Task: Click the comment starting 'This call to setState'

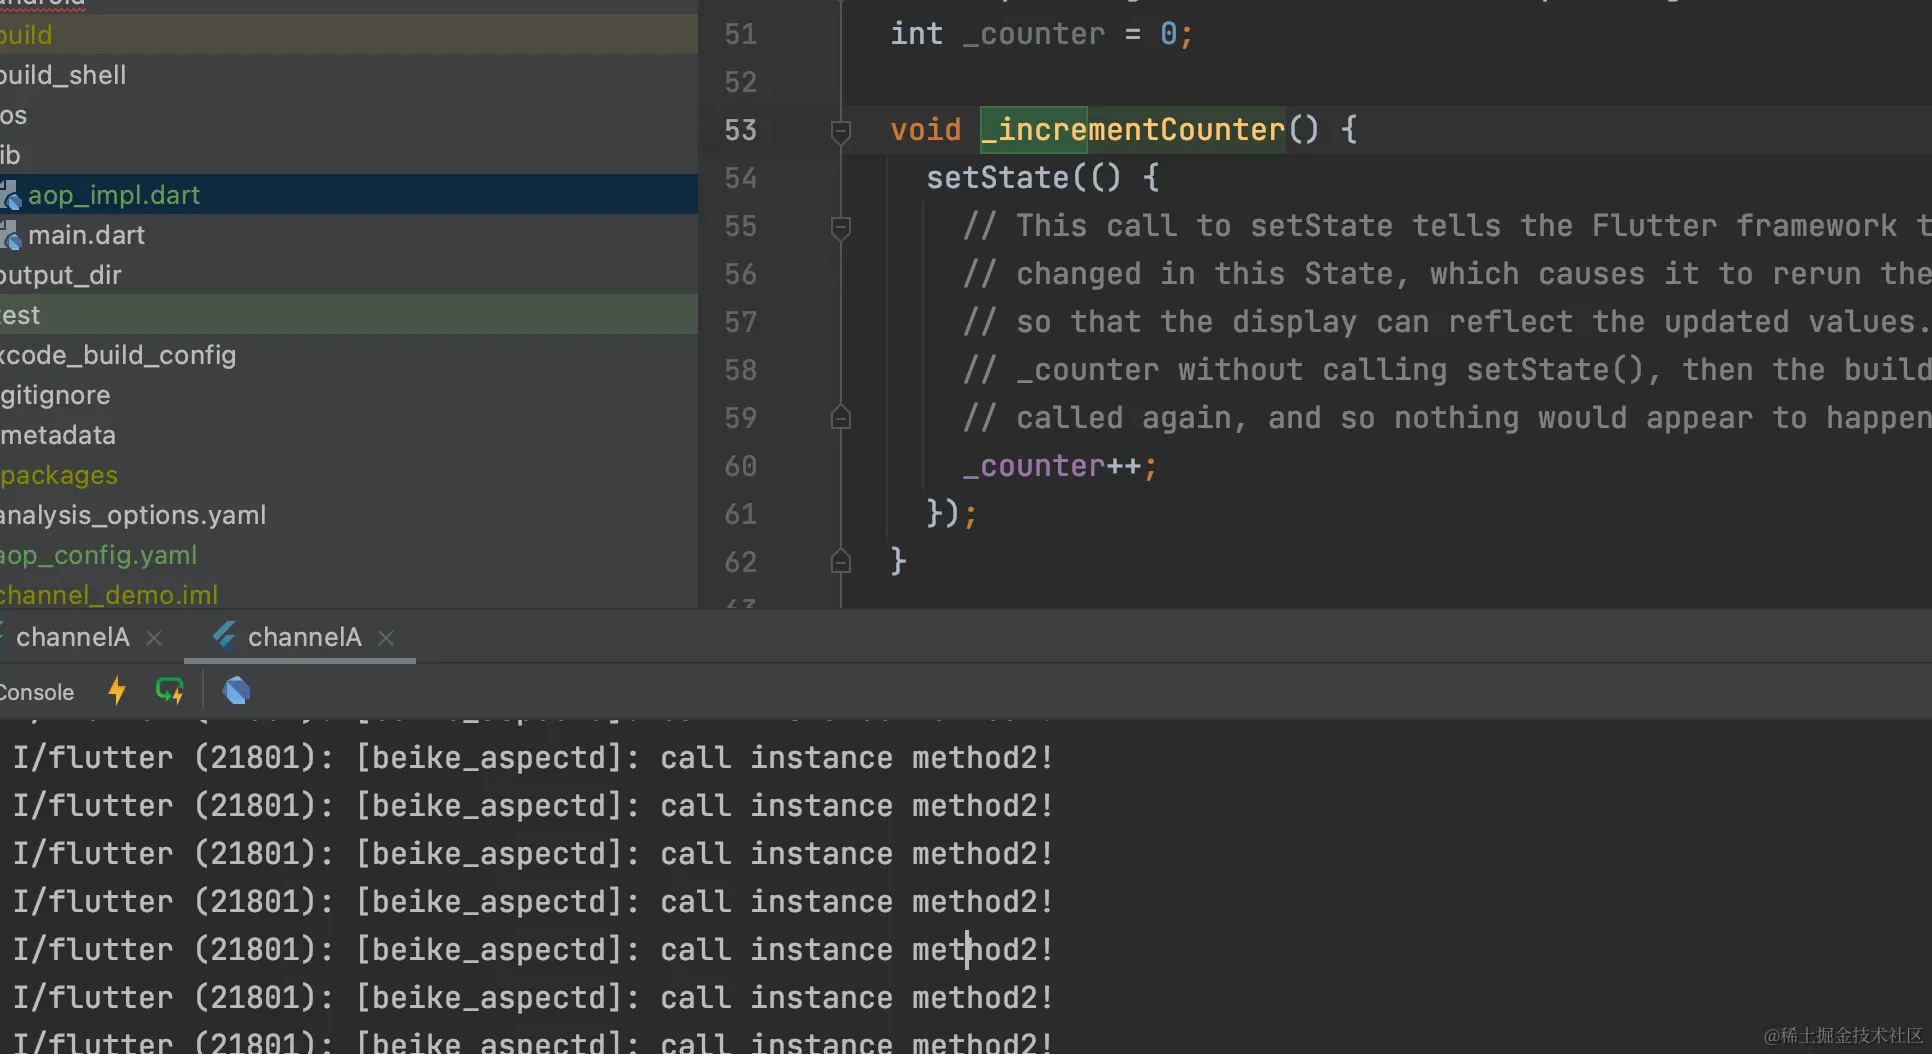Action: (1447, 226)
